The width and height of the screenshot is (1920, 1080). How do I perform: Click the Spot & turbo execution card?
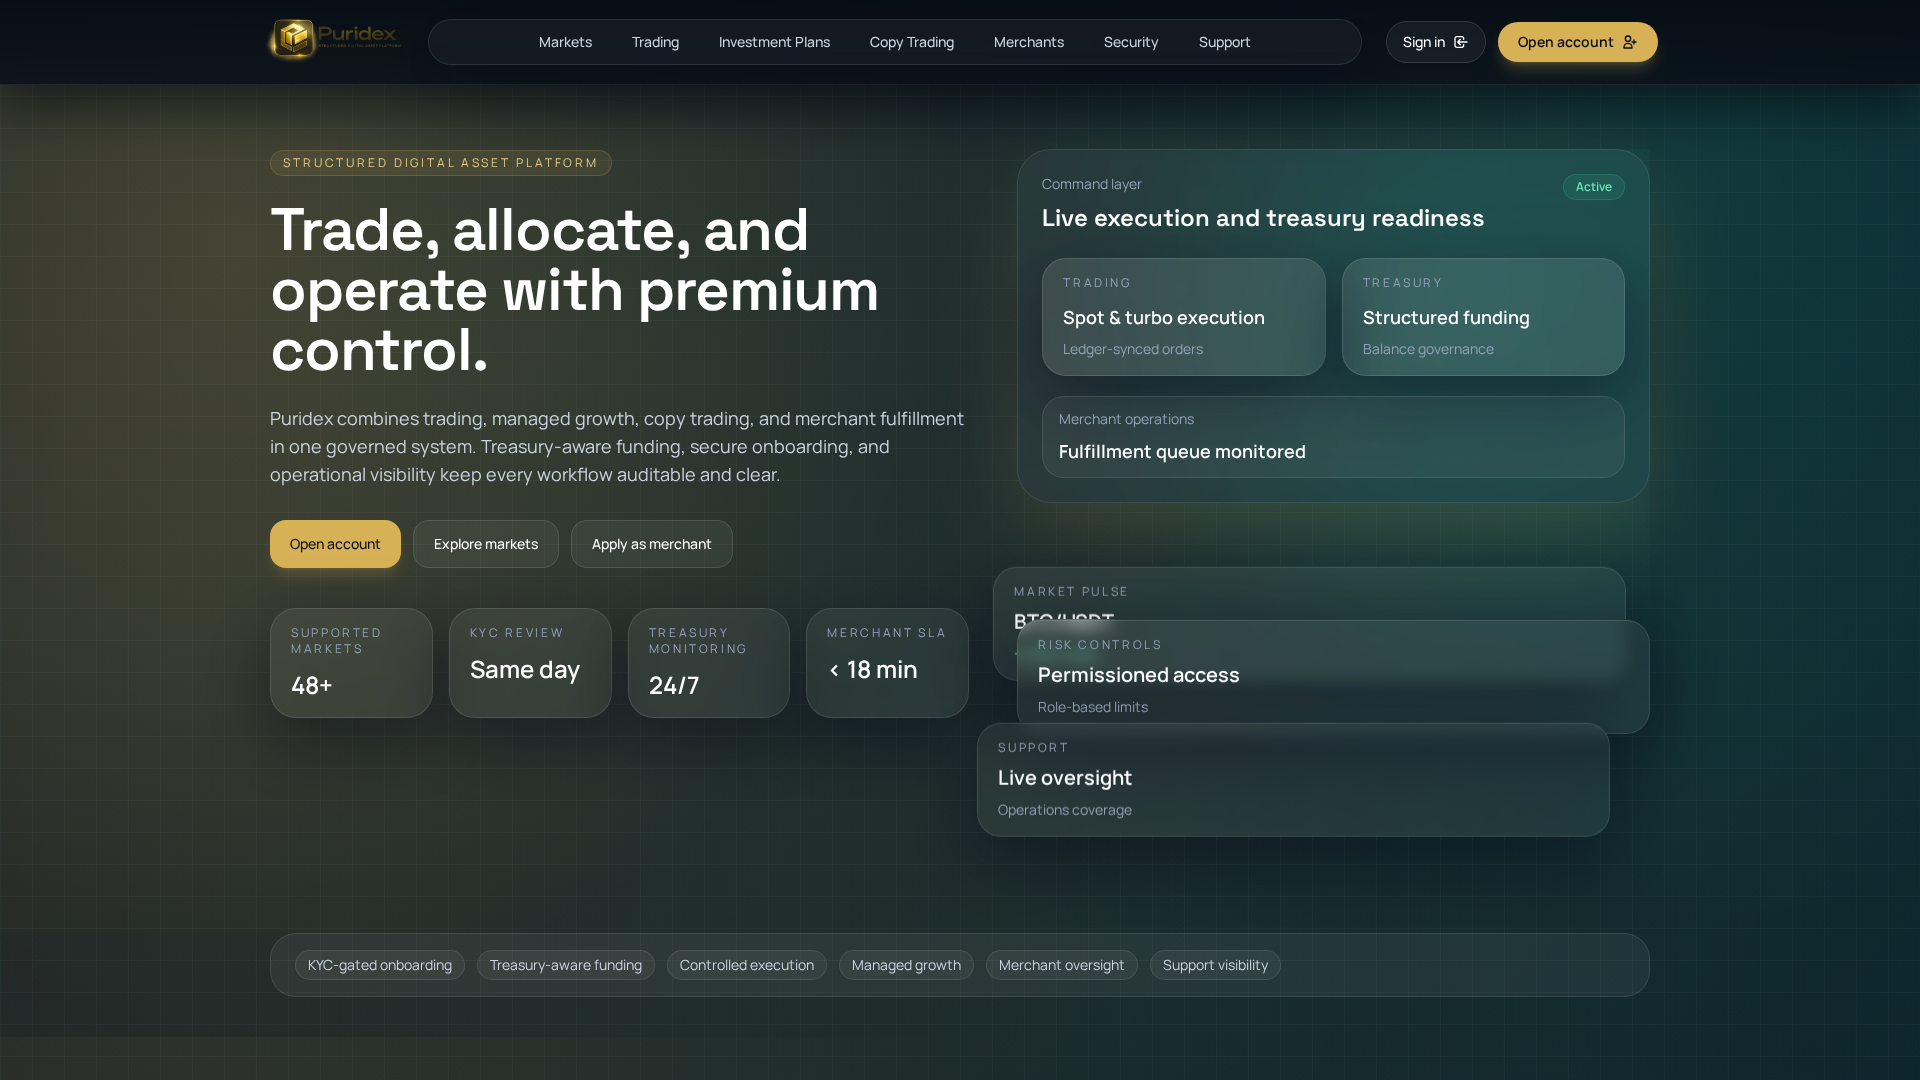(1183, 317)
